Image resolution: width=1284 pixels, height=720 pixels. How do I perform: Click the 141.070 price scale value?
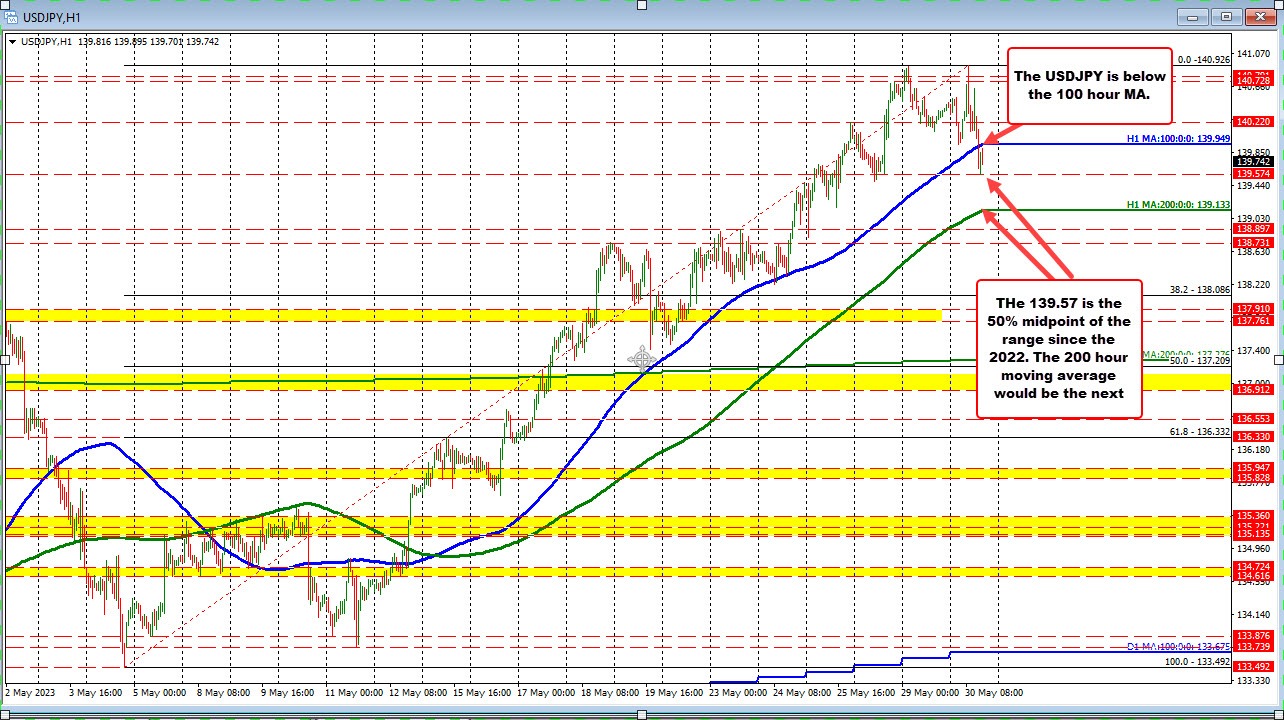click(x=1254, y=53)
